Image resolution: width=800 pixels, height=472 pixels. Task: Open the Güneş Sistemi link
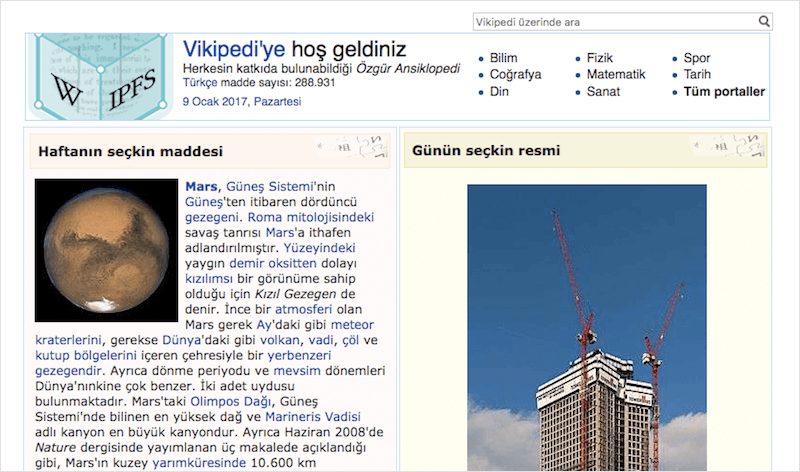tap(269, 187)
